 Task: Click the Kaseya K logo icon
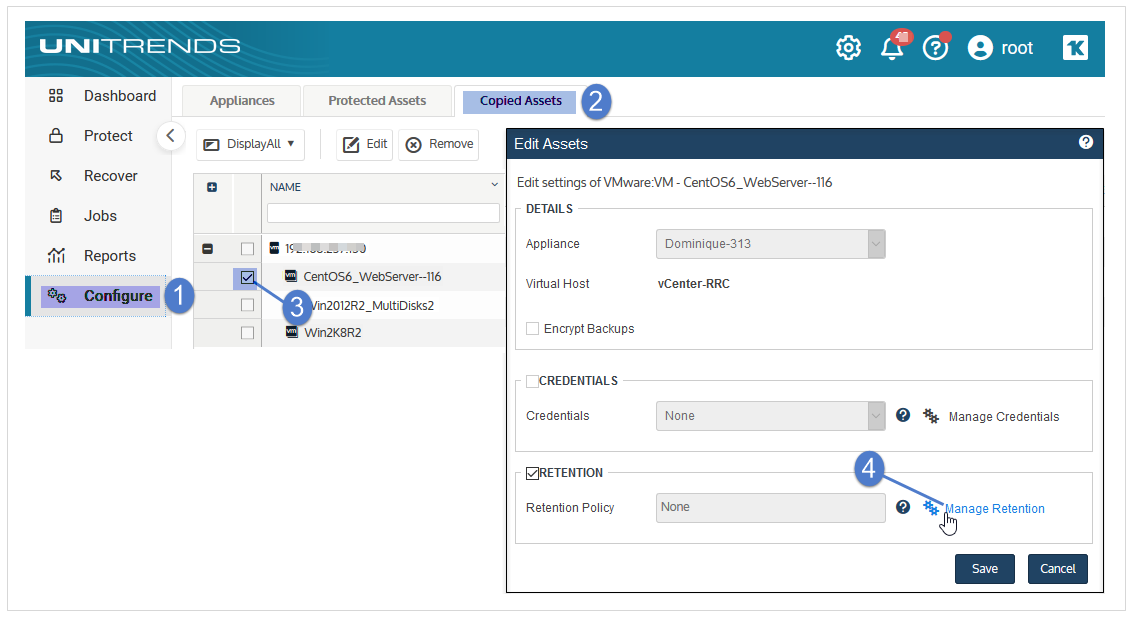pos(1075,48)
